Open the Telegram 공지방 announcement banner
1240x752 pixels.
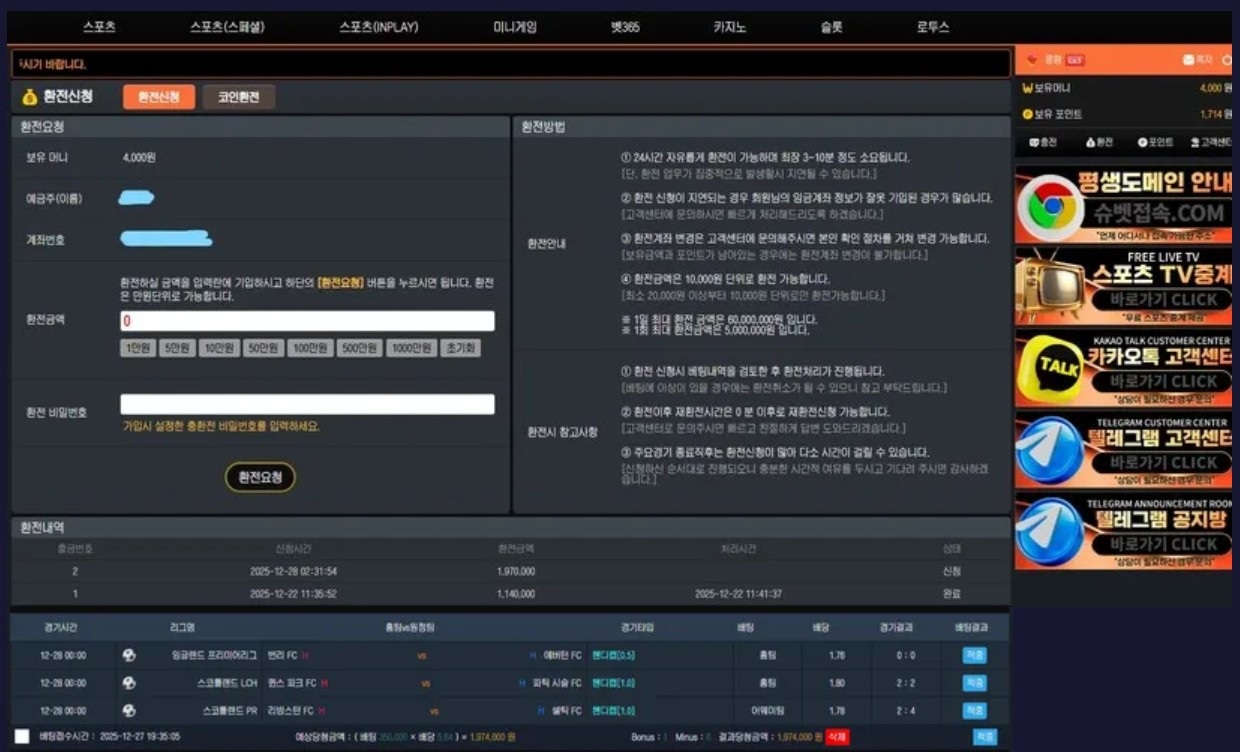point(1123,532)
